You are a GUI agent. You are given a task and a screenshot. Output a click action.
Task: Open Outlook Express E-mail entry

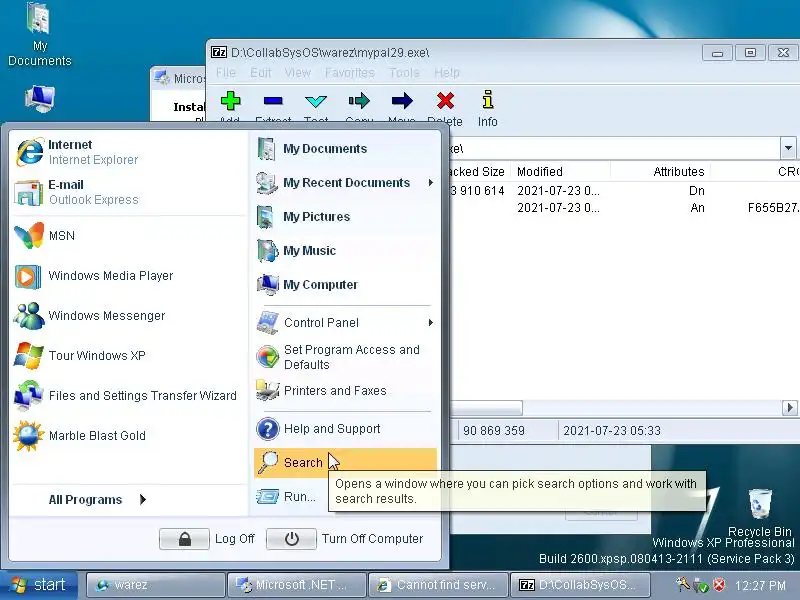pyautogui.click(x=129, y=192)
